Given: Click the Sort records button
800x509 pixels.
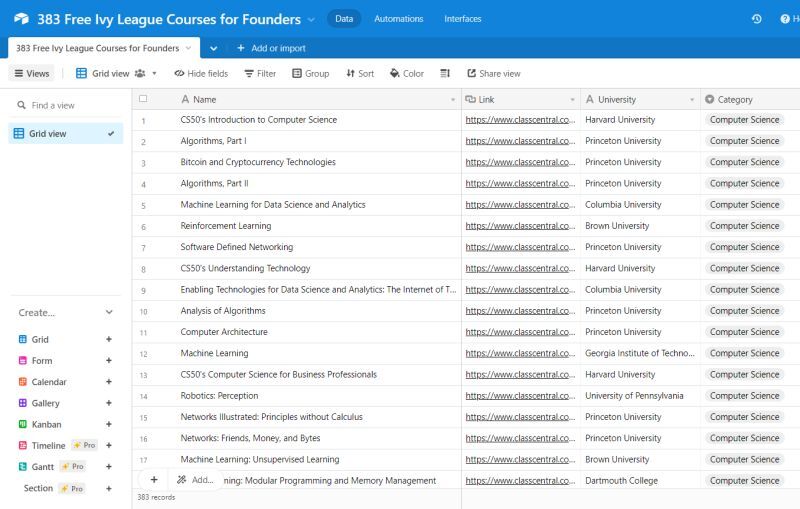Looking at the screenshot, I should click(360, 73).
